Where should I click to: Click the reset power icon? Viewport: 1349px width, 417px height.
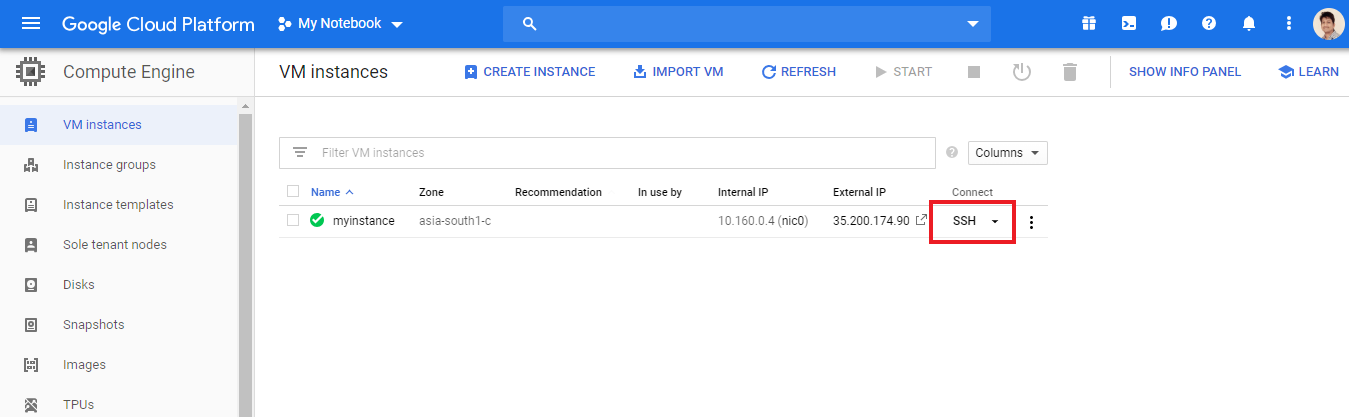(x=1021, y=72)
